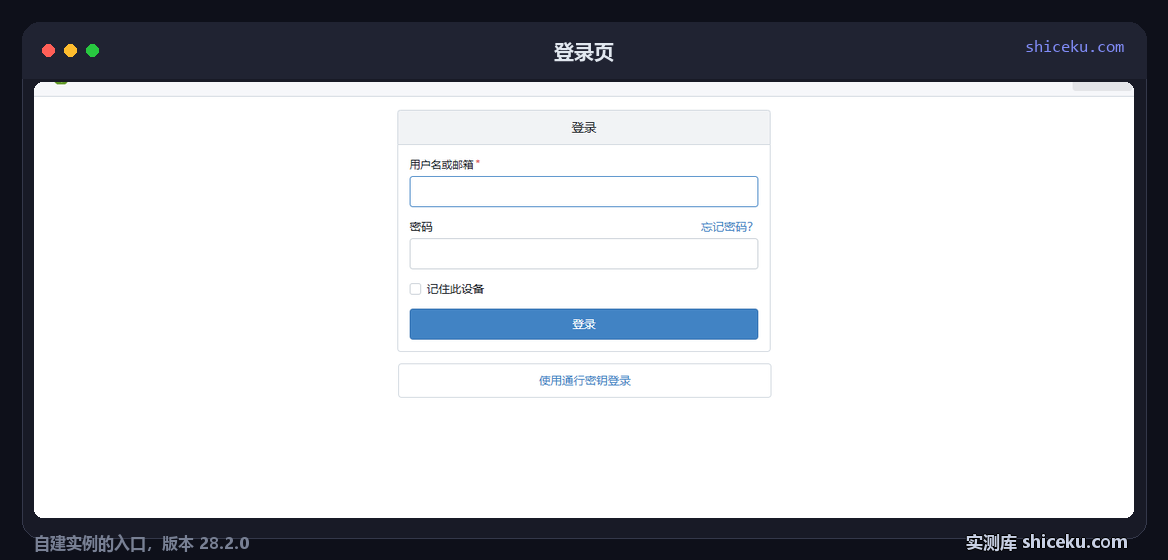Click the red close window dot

pyautogui.click(x=48, y=51)
